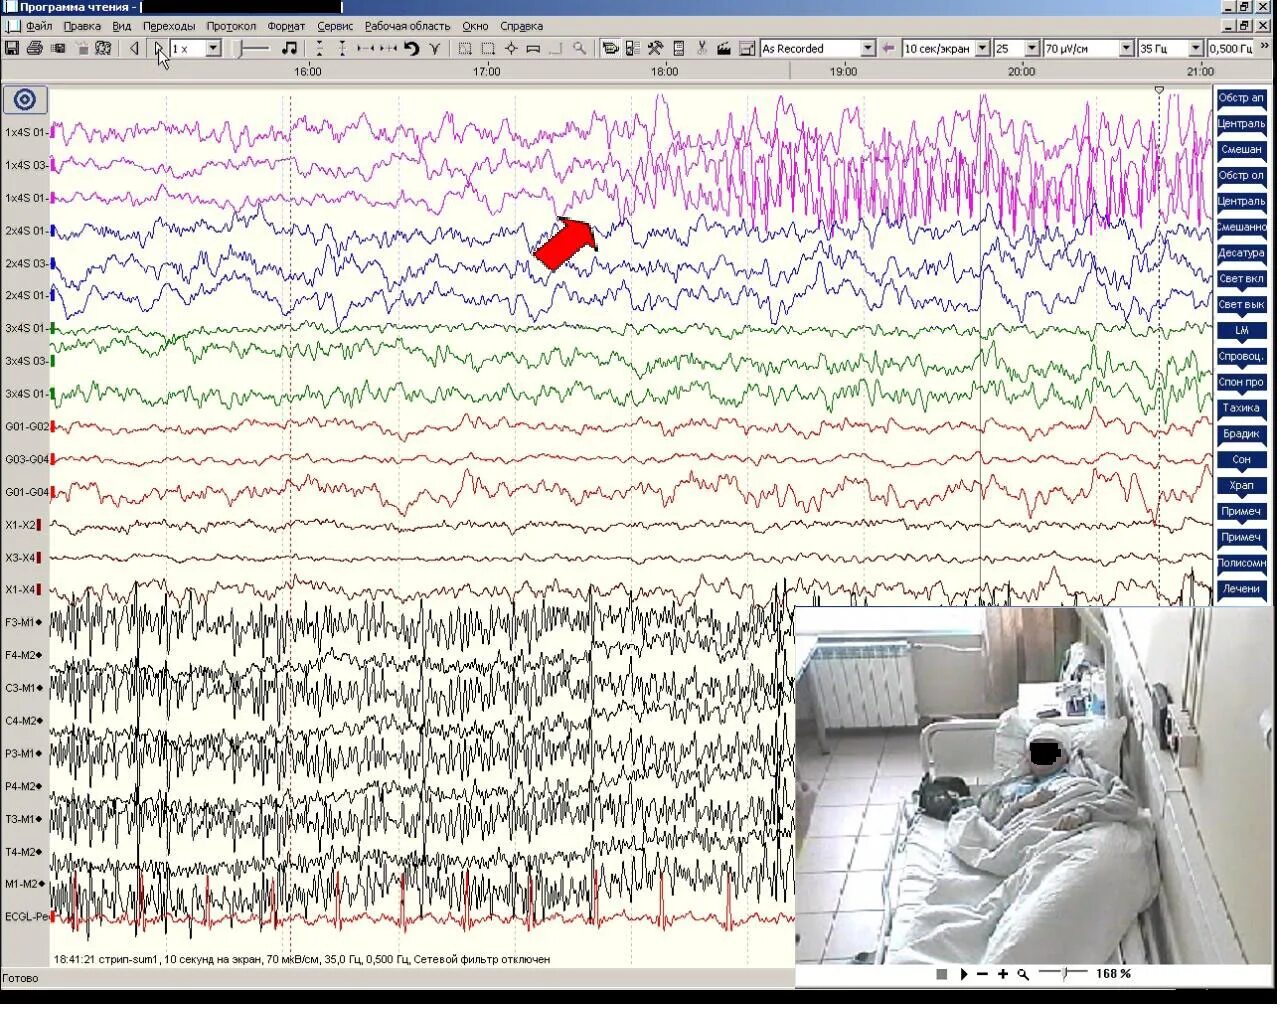Click the blue target icon above channel labels

click(25, 100)
